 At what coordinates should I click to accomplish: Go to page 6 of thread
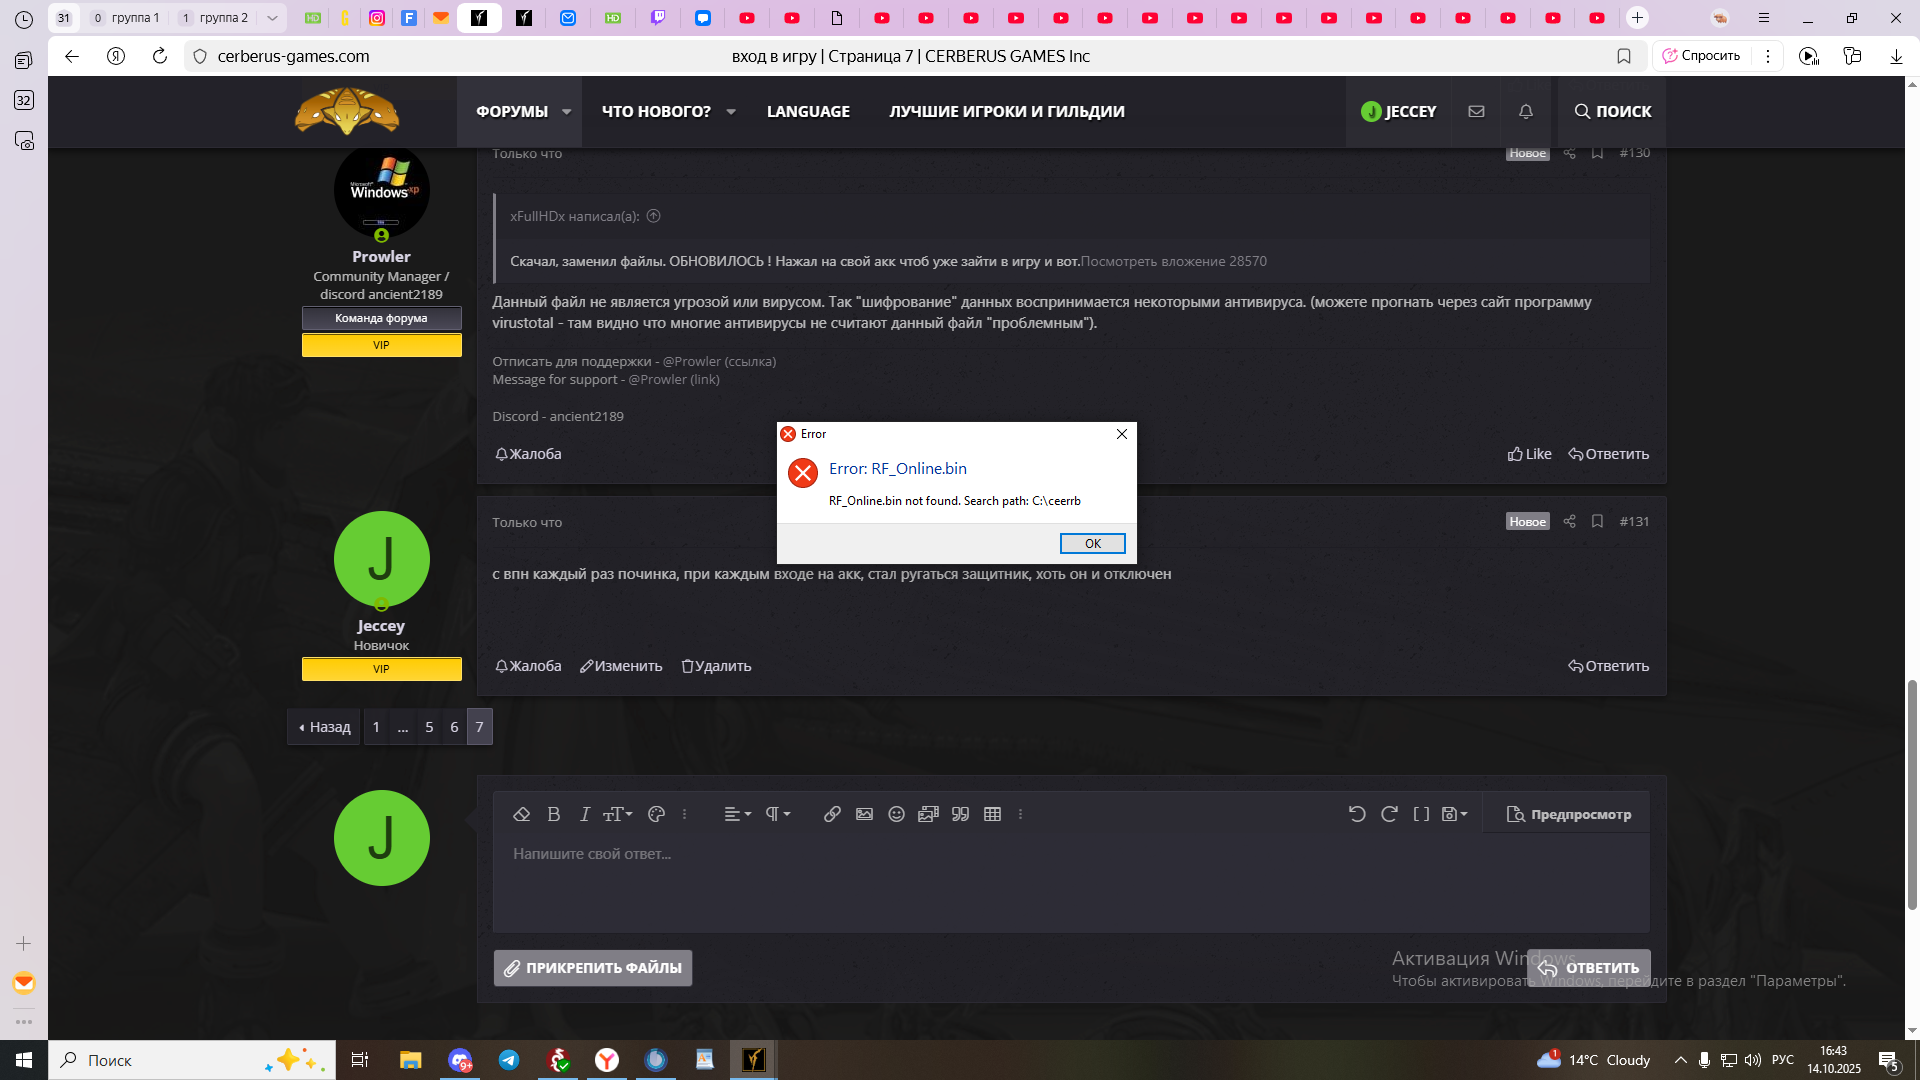pos(454,727)
